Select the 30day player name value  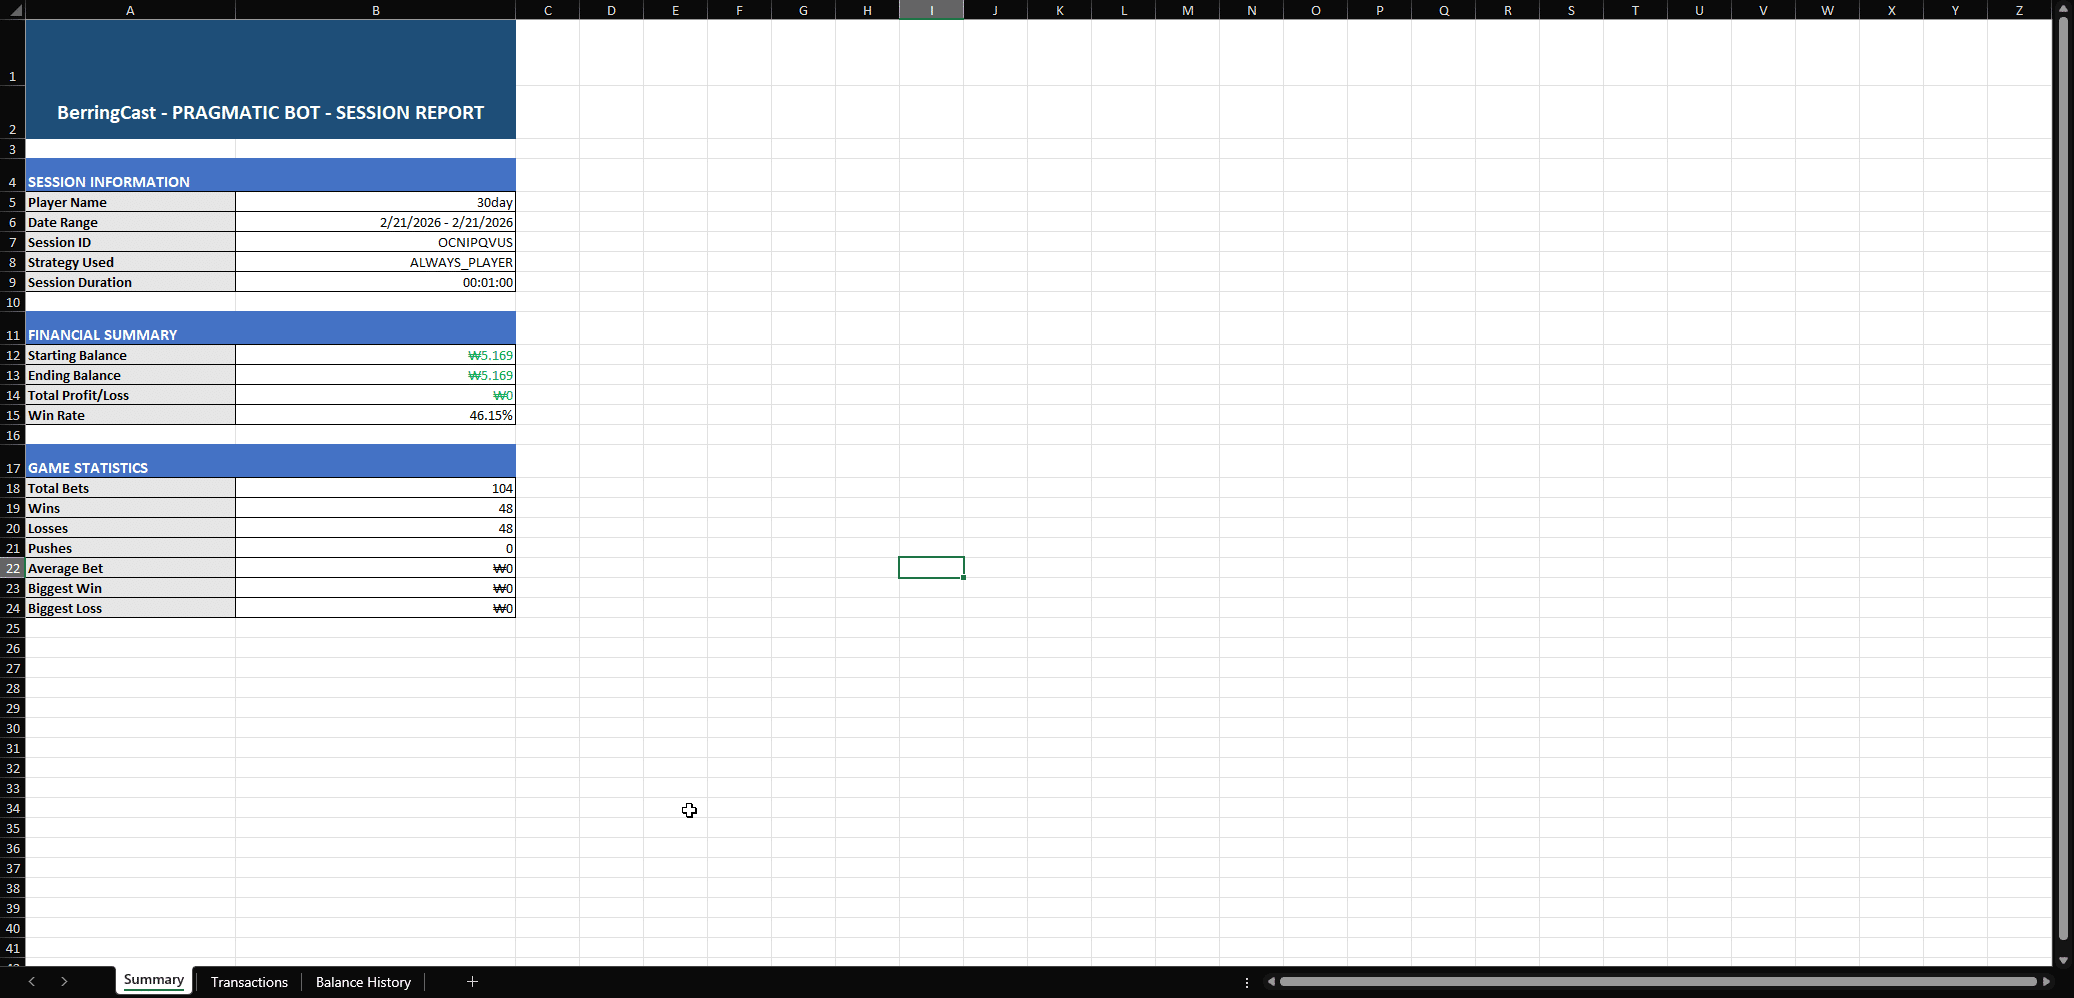(376, 202)
